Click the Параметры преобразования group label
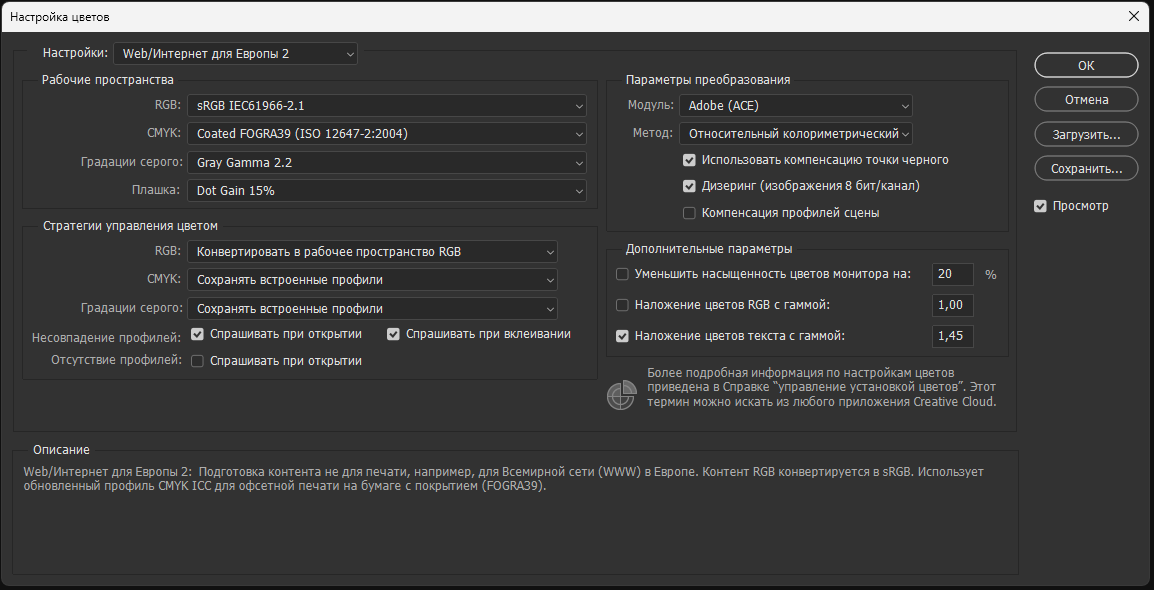Image resolution: width=1154 pixels, height=590 pixels. (708, 79)
